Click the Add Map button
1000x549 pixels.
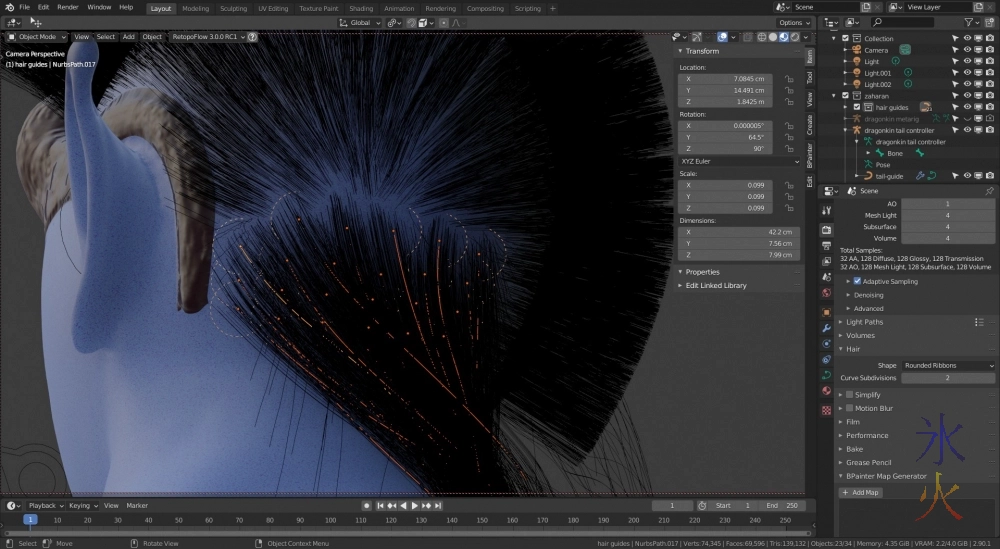coord(861,493)
